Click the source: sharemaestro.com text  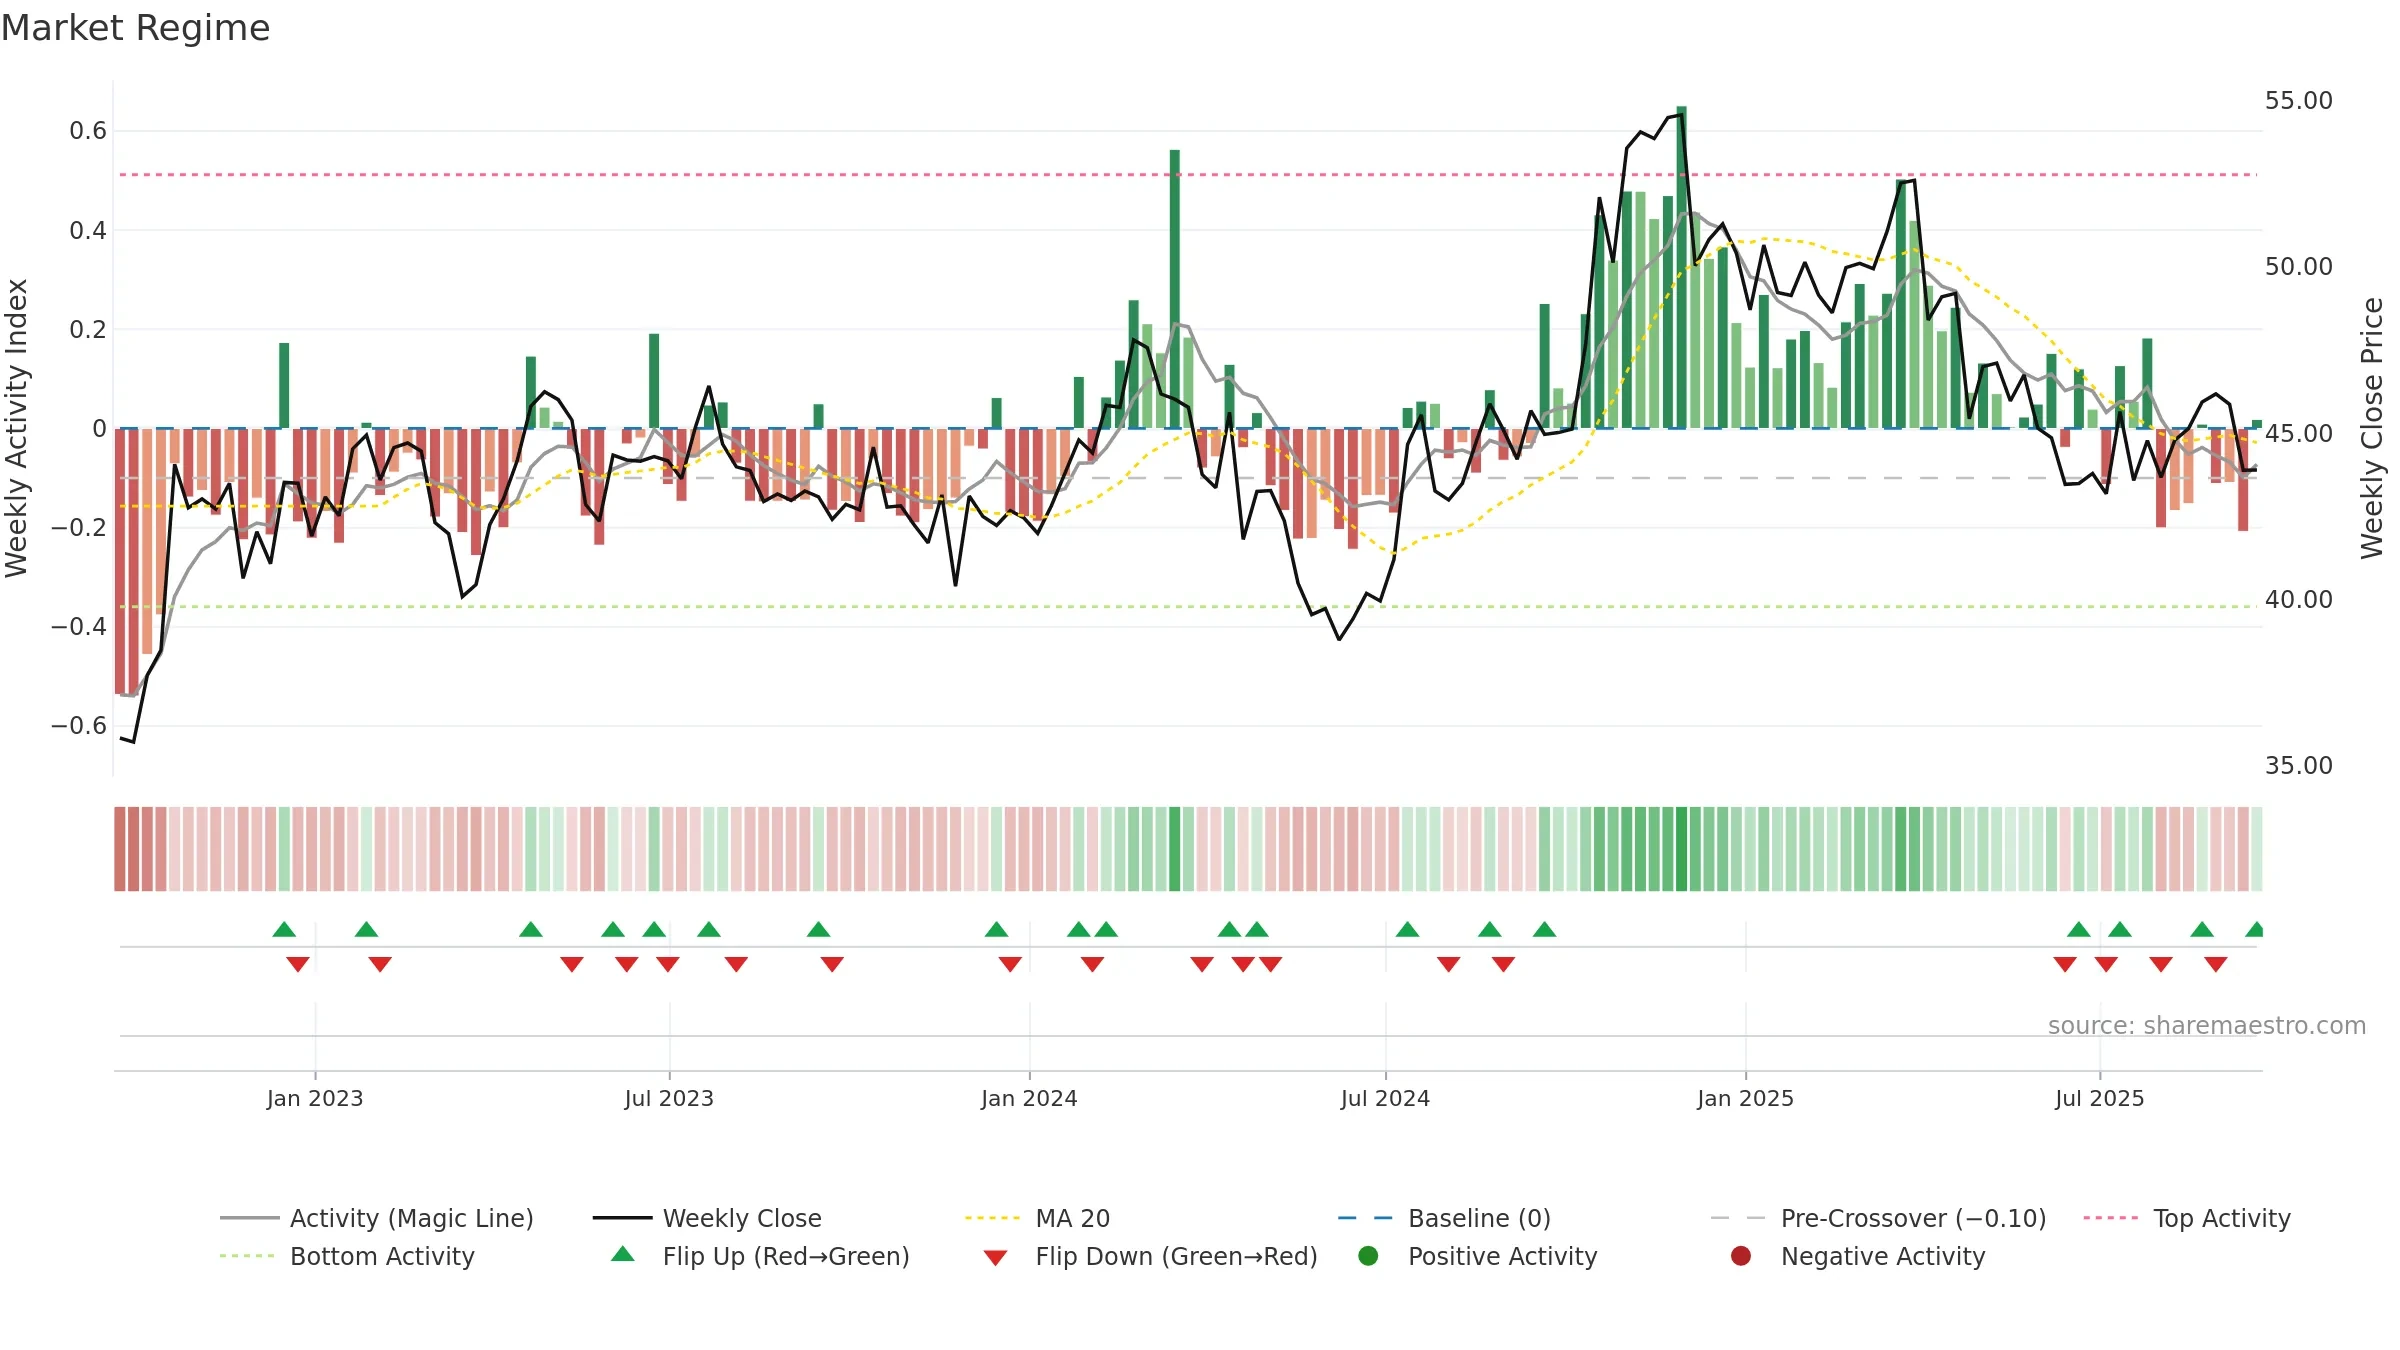(x=2207, y=1025)
